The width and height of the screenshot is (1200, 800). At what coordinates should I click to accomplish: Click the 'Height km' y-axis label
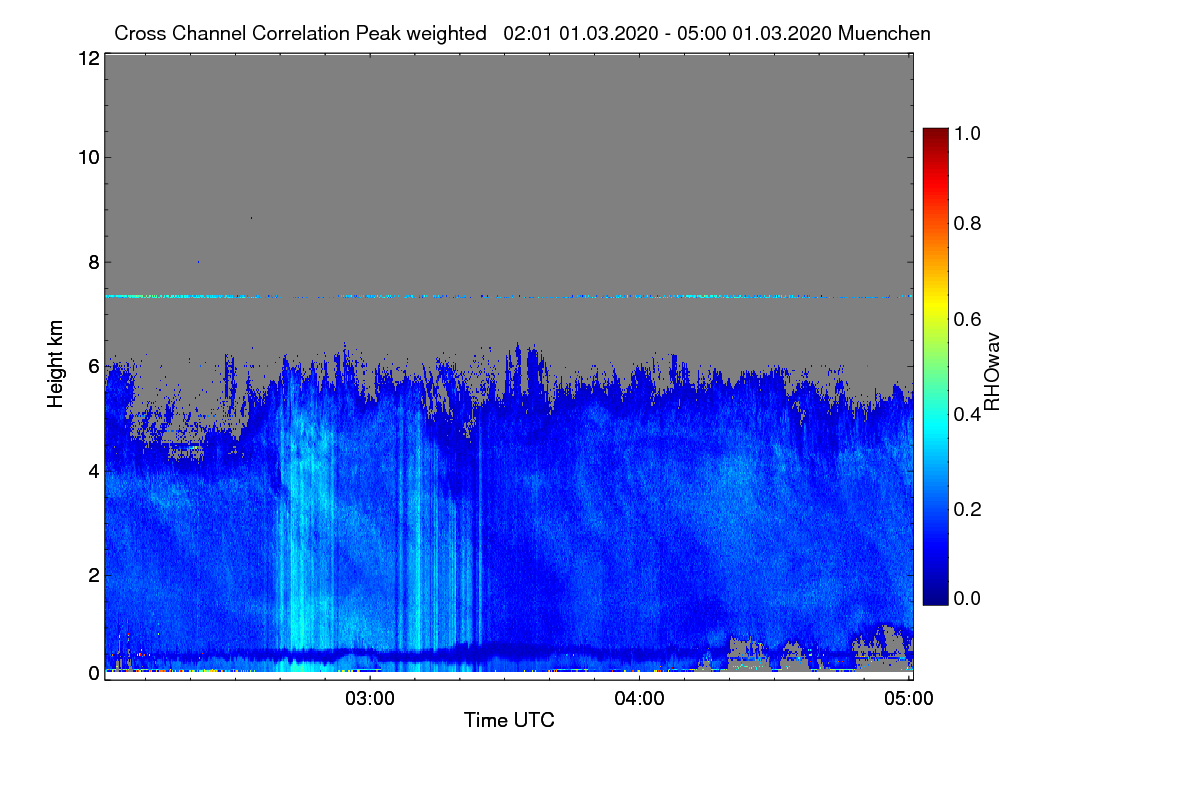[55, 364]
